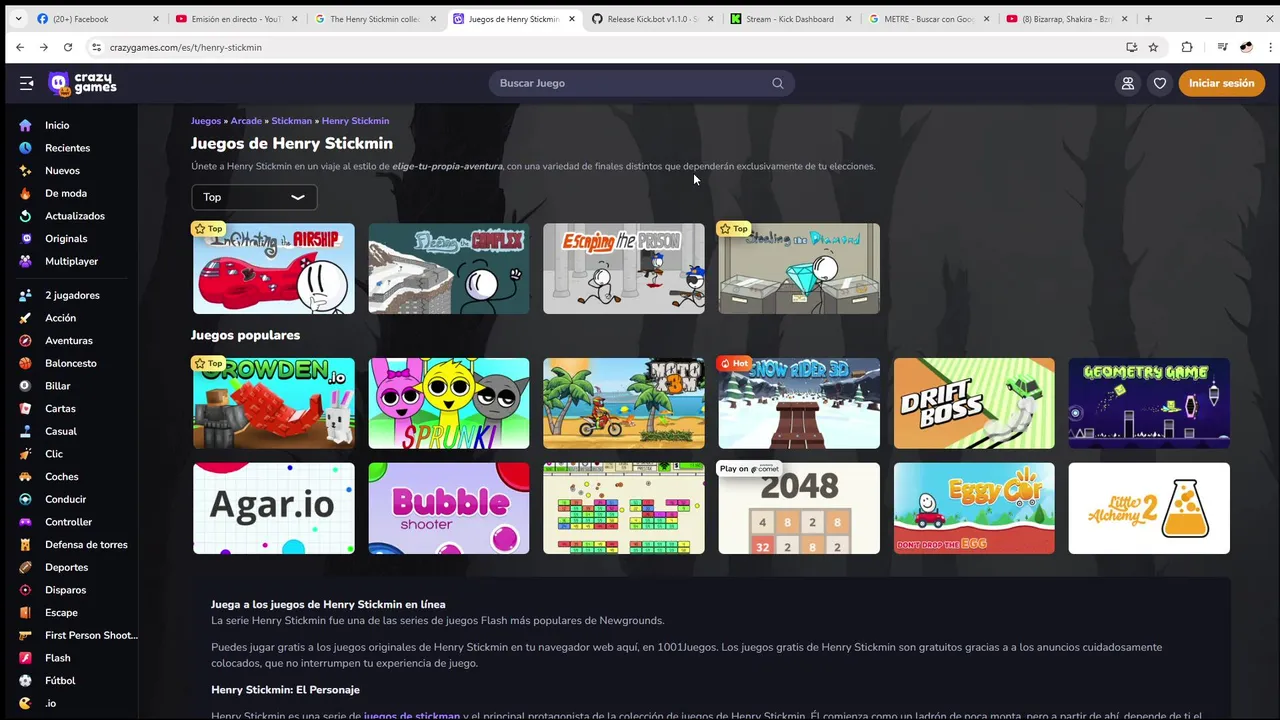Click the Baloncesto basketball icon
Viewport: 1280px width, 720px height.
tap(25, 363)
